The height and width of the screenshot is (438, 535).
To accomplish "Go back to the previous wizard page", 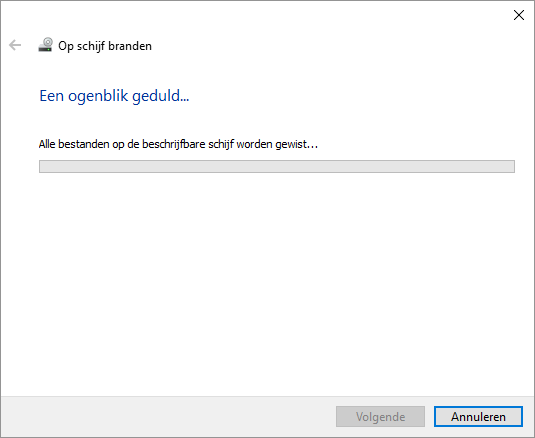I will [15, 45].
